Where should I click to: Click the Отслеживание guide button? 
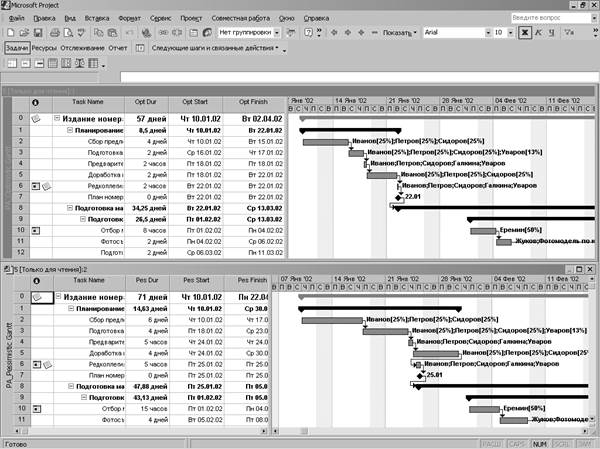click(x=83, y=48)
